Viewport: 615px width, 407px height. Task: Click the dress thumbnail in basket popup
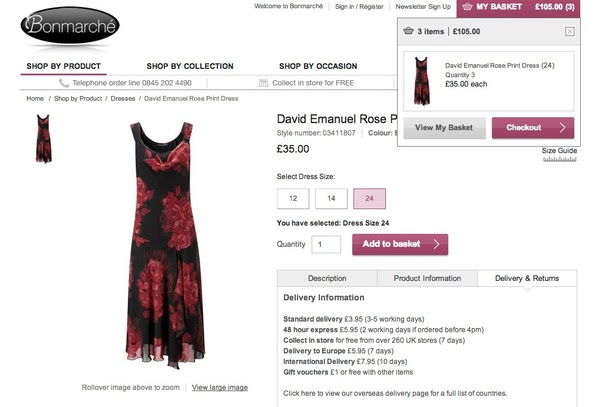(x=422, y=81)
